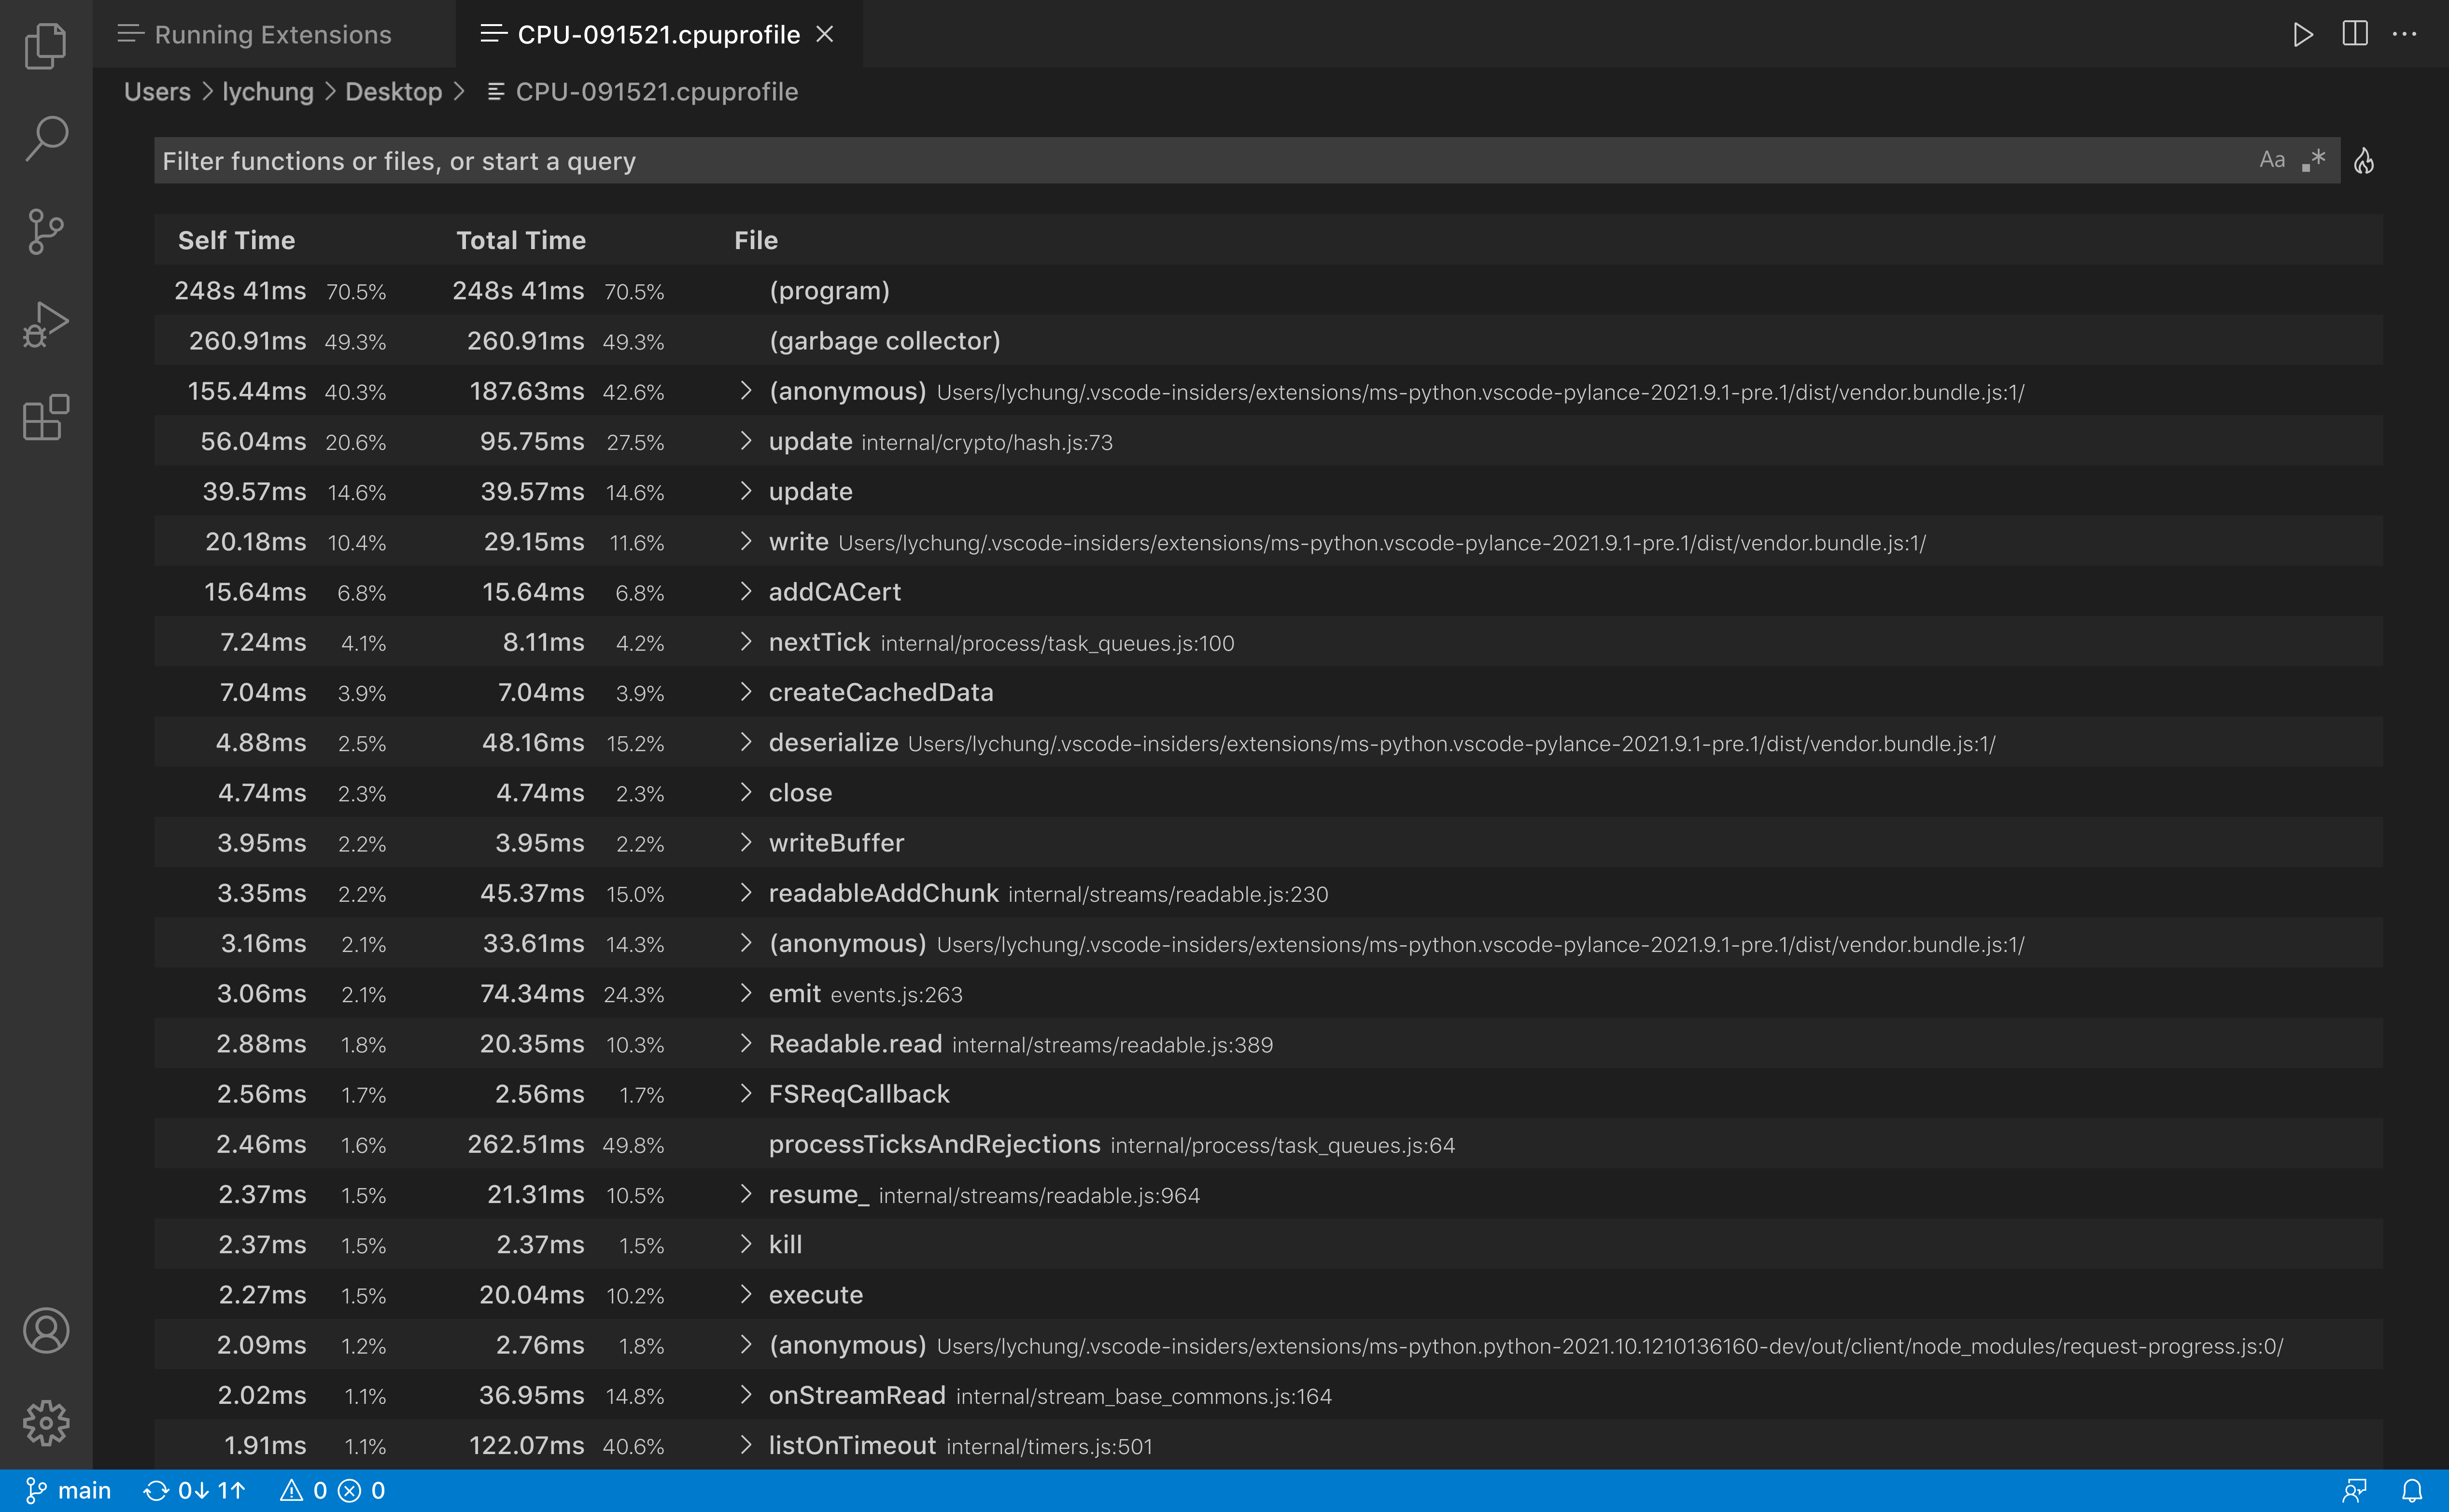Enable regular expression filtering
Viewport: 2449px width, 1512px height.
pos(2312,160)
